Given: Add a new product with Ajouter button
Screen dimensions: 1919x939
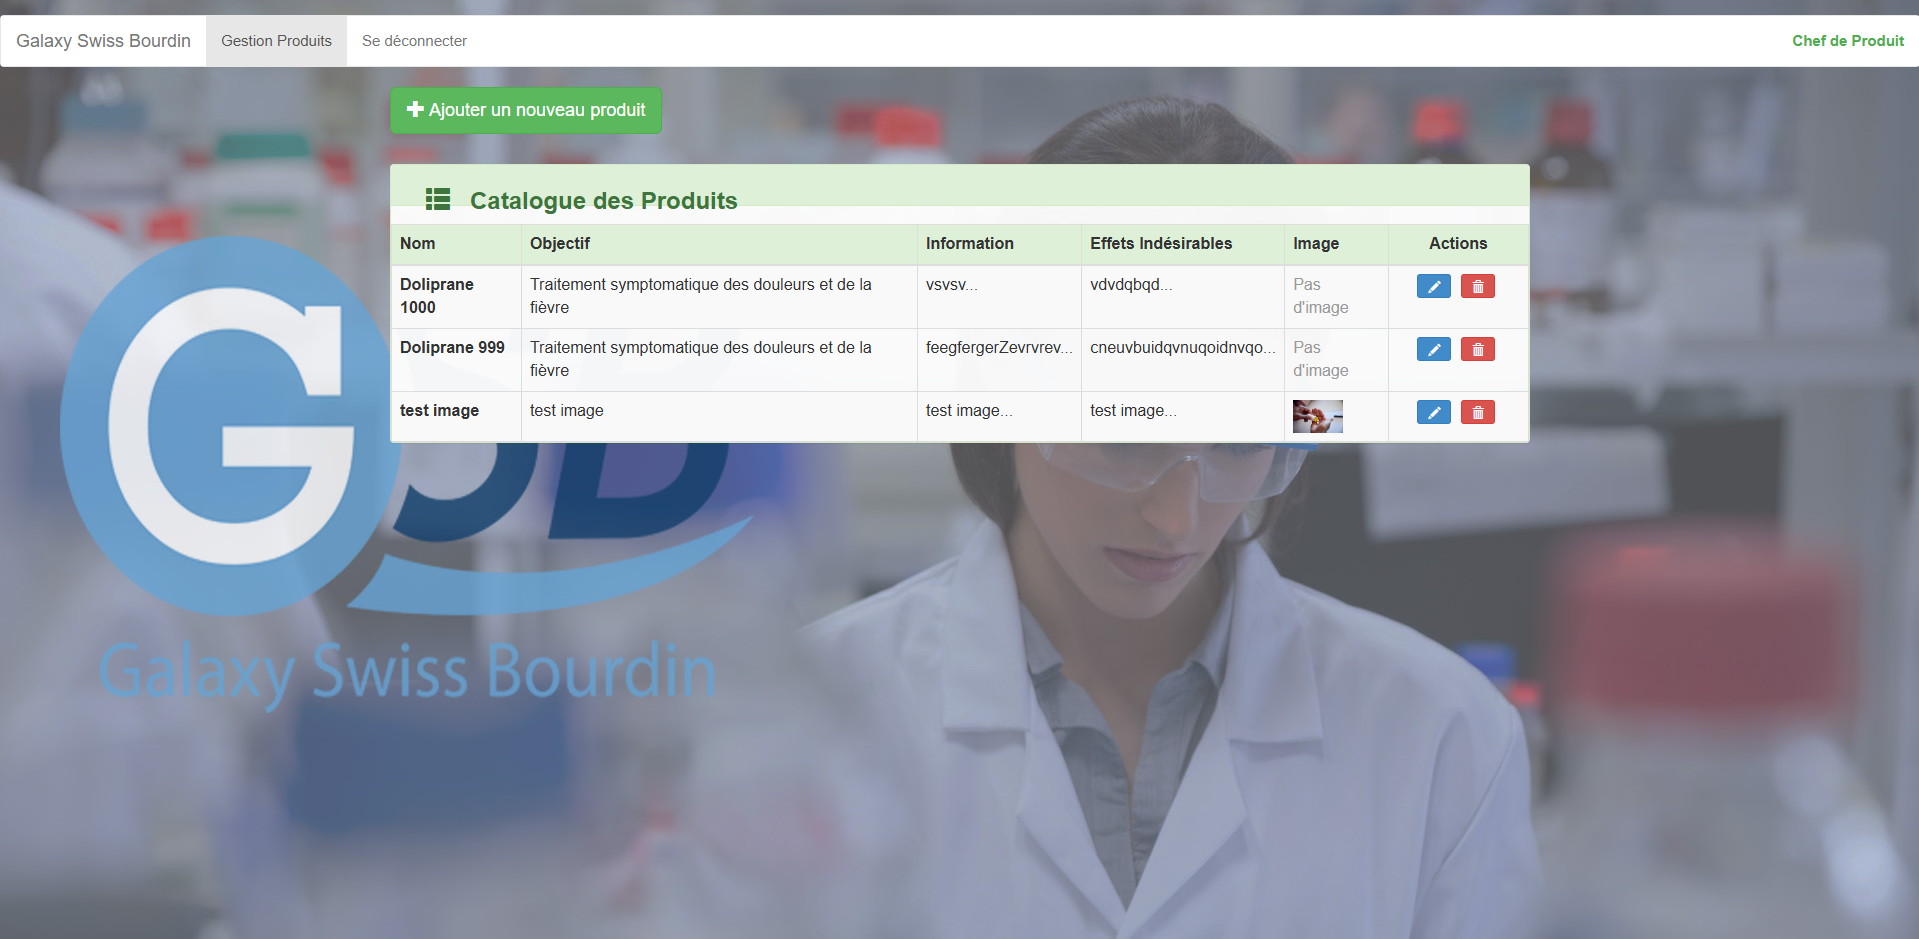Looking at the screenshot, I should coord(526,110).
